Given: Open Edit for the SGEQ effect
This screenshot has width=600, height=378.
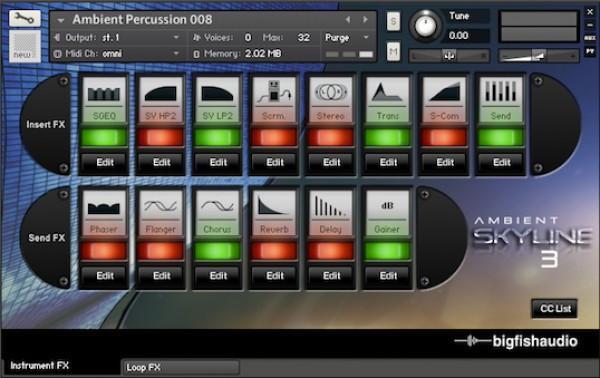Looking at the screenshot, I should coord(104,162).
